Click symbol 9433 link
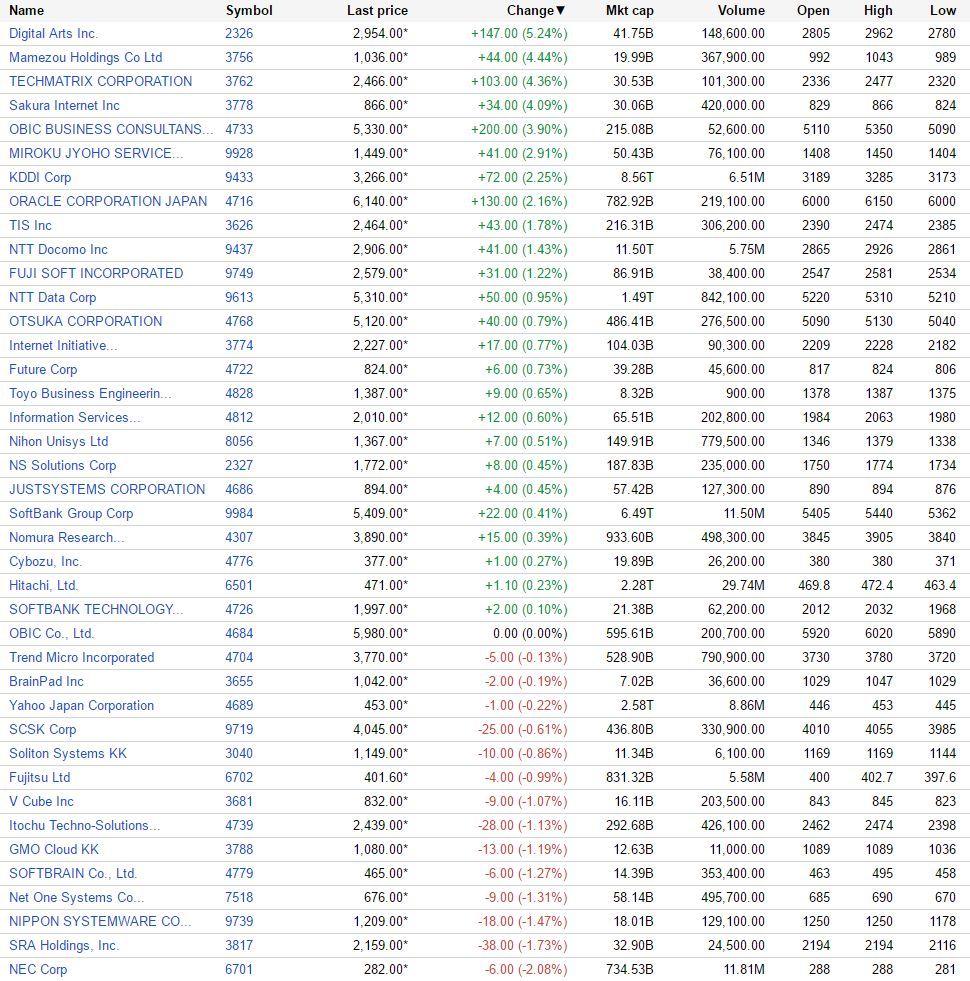The image size is (970, 981). (239, 177)
